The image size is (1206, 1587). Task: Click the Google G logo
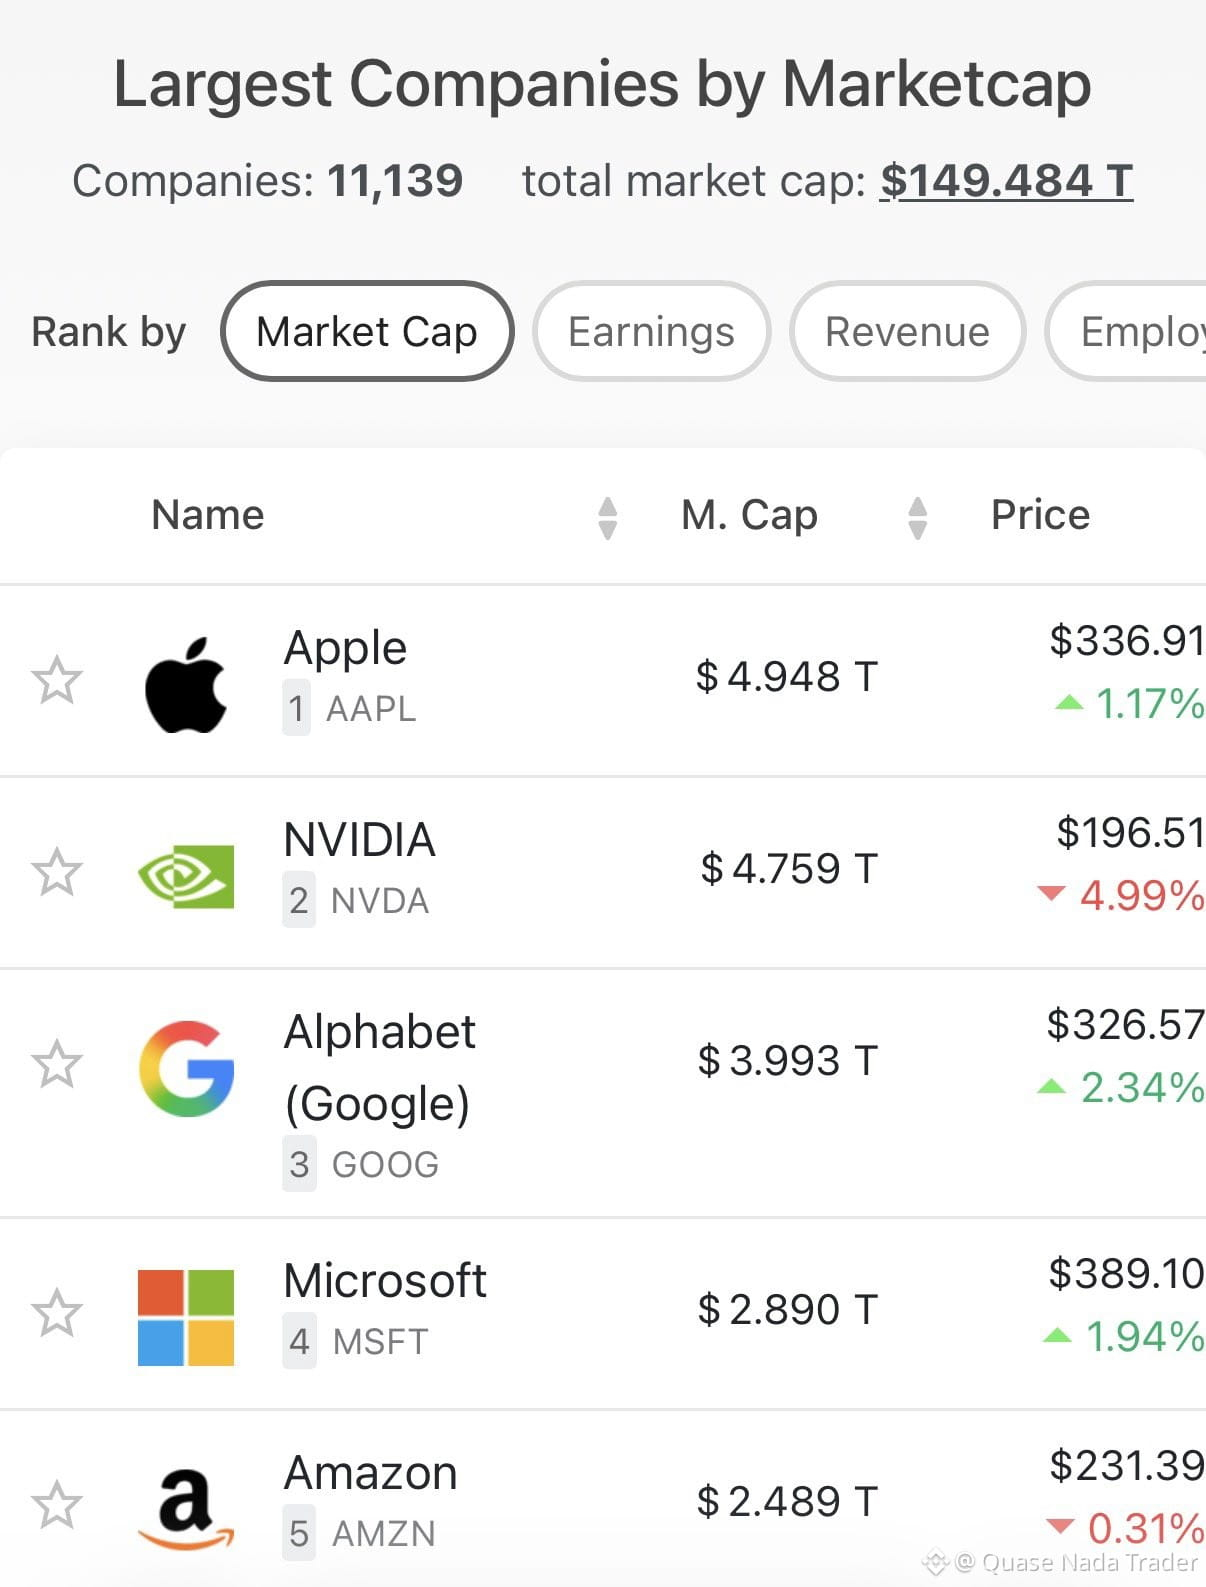coord(187,1068)
